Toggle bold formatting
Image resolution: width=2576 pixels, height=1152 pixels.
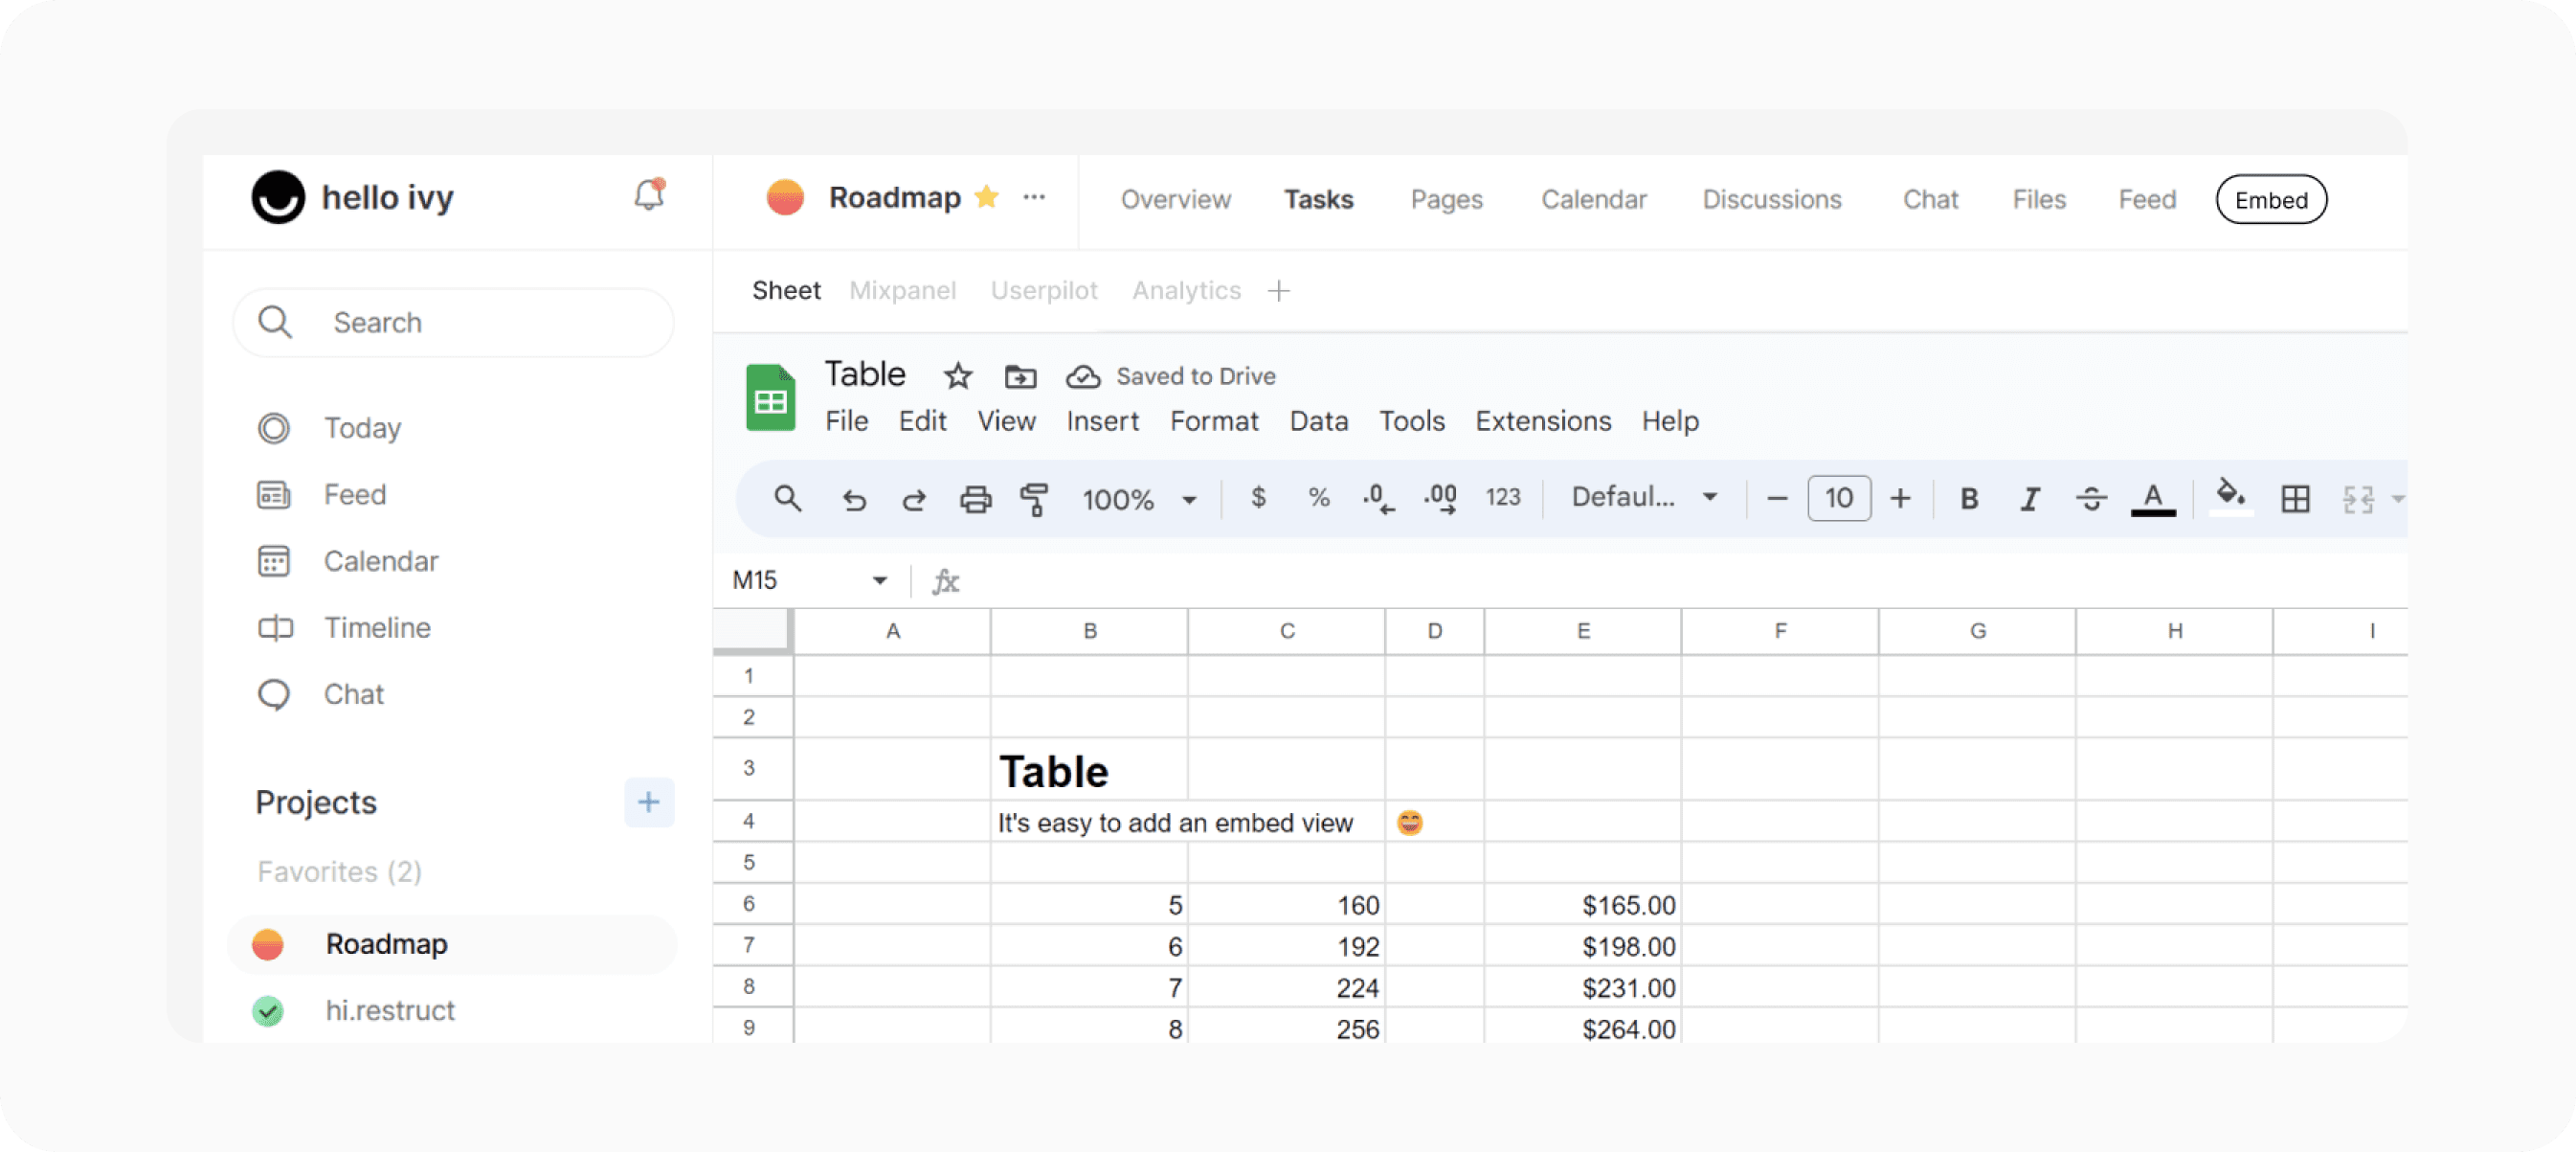tap(1968, 499)
